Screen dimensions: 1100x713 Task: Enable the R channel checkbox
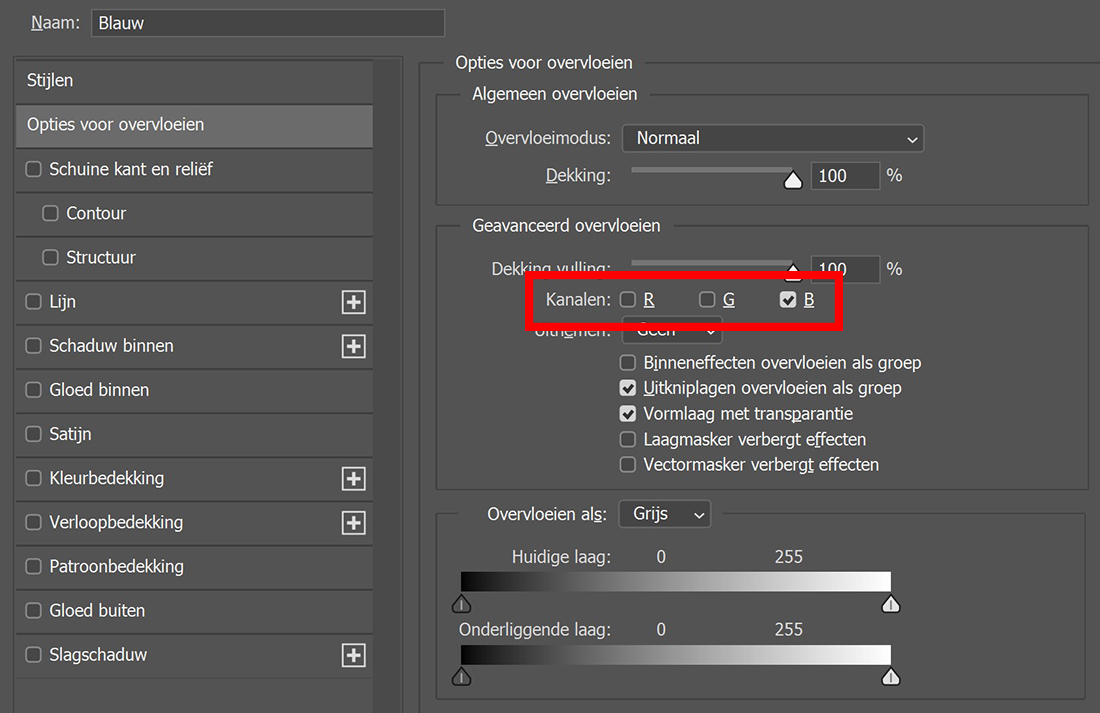coord(628,299)
